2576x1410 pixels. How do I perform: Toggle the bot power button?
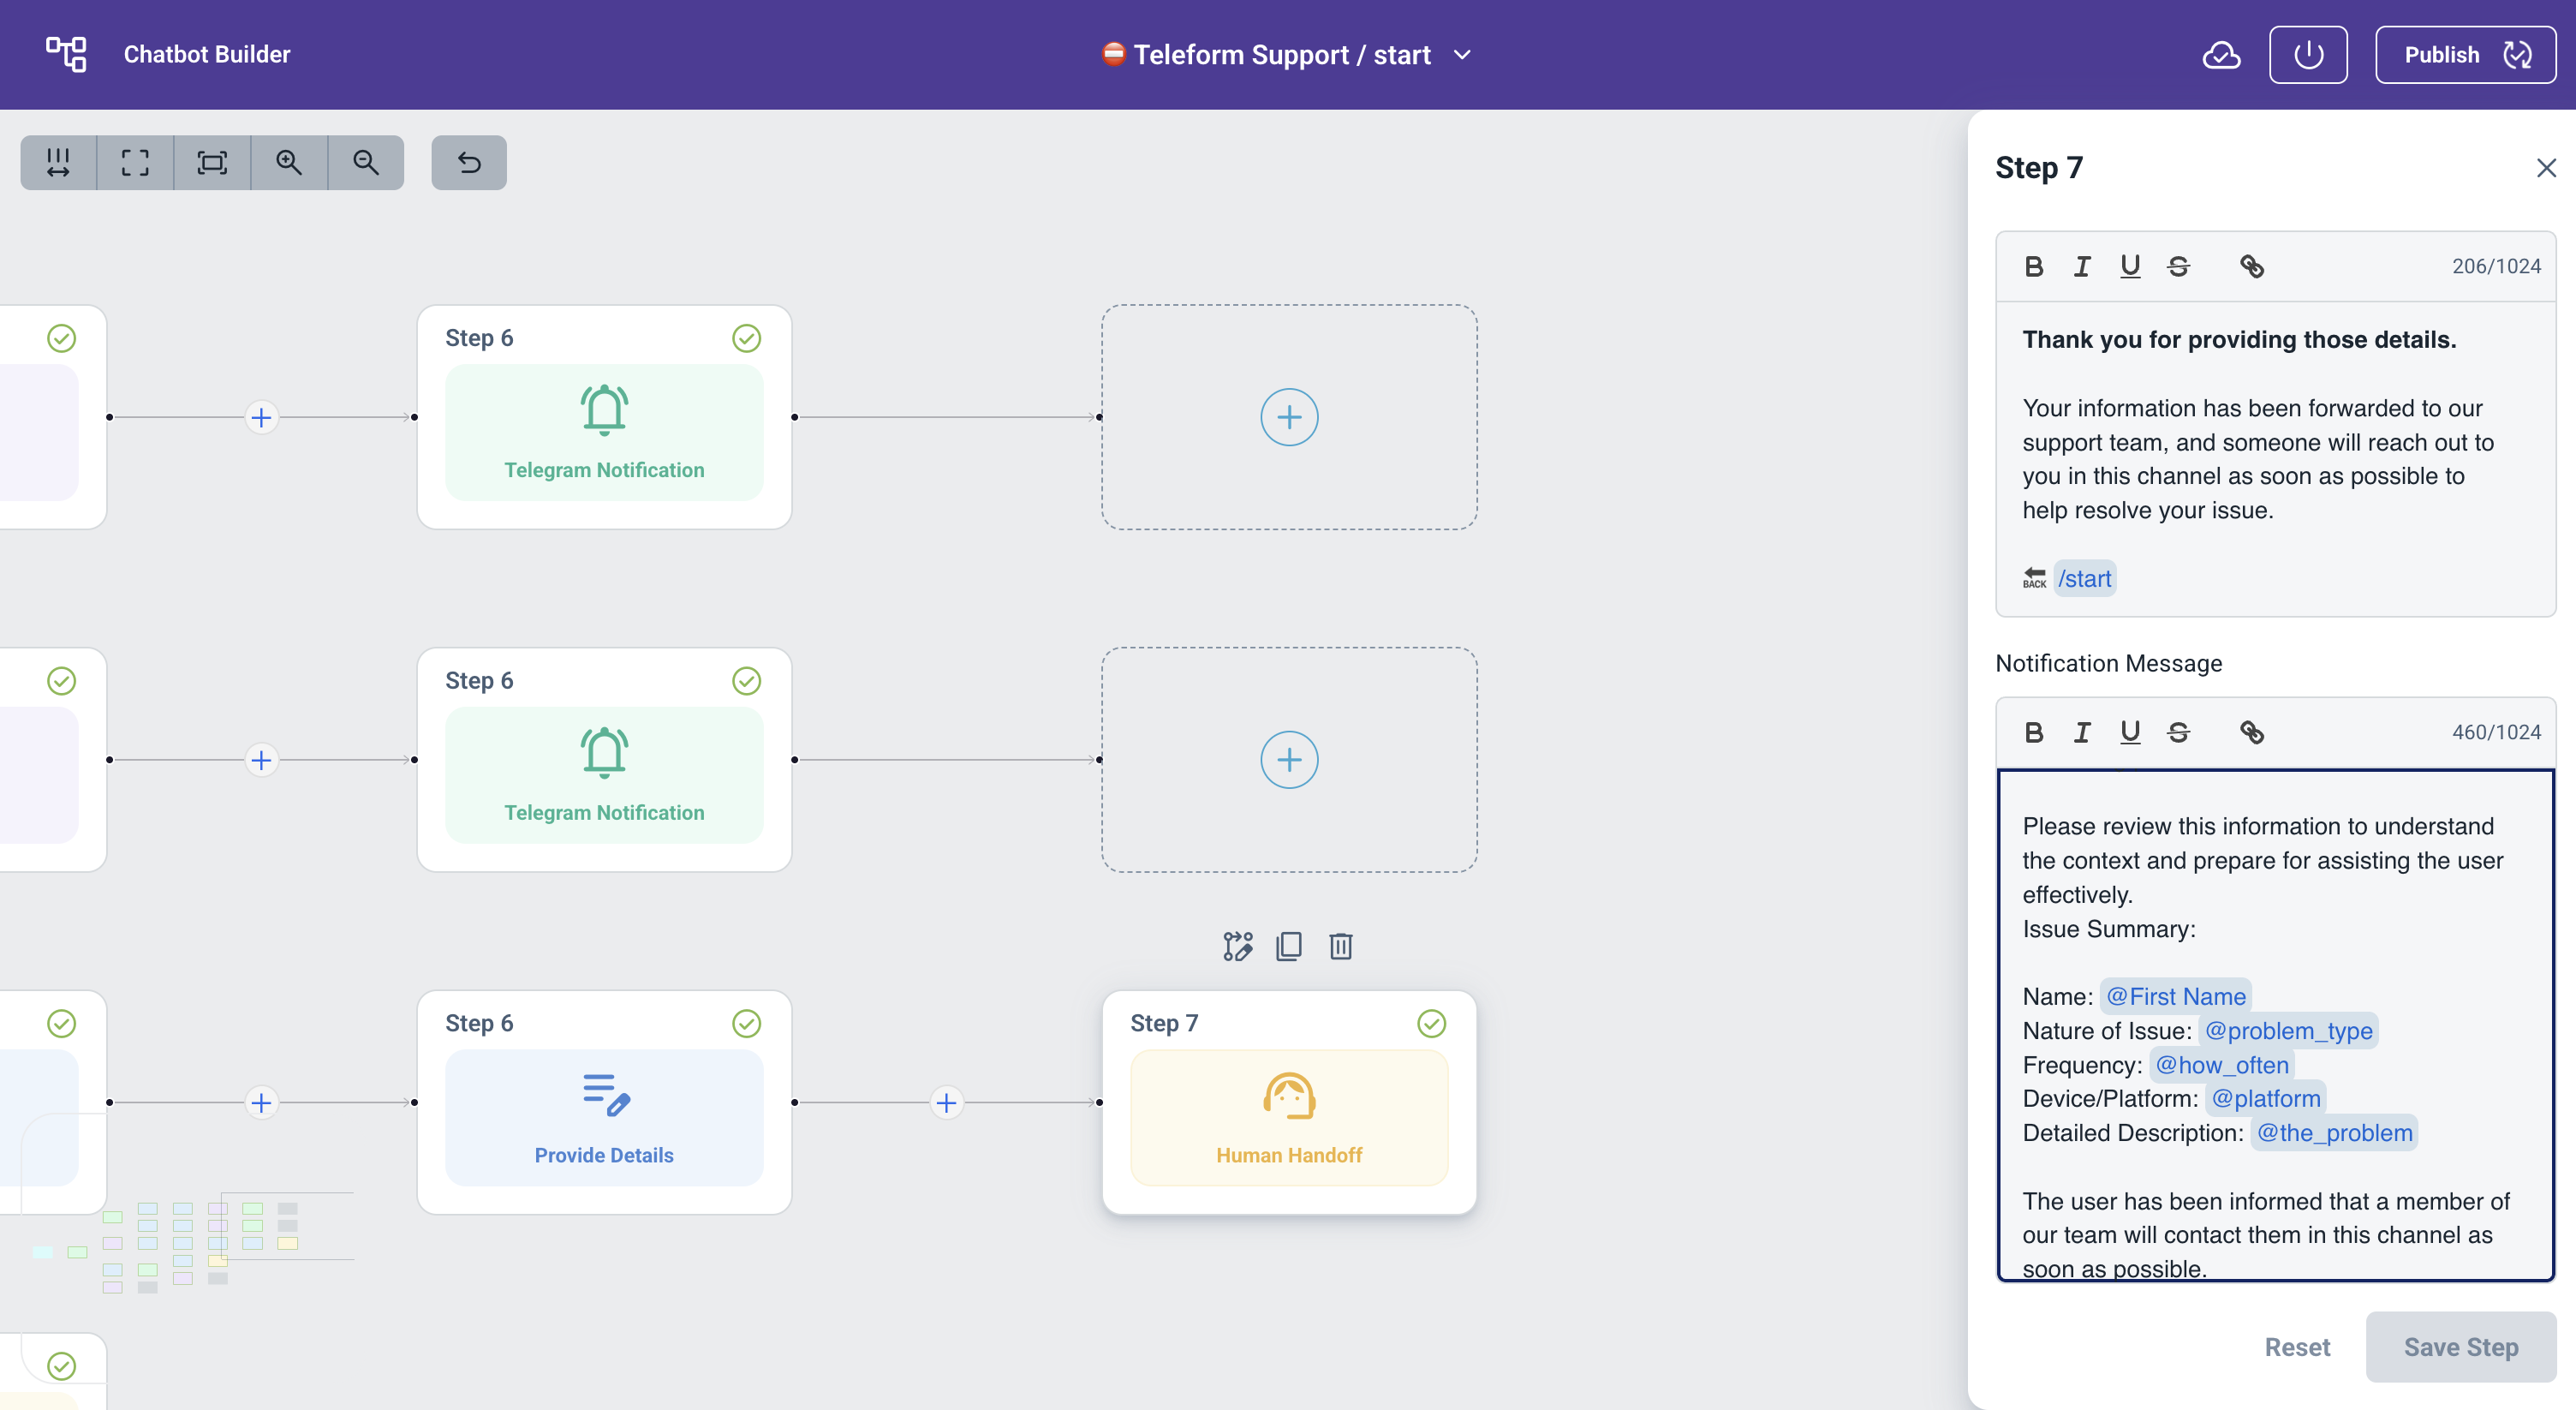pyautogui.click(x=2308, y=55)
